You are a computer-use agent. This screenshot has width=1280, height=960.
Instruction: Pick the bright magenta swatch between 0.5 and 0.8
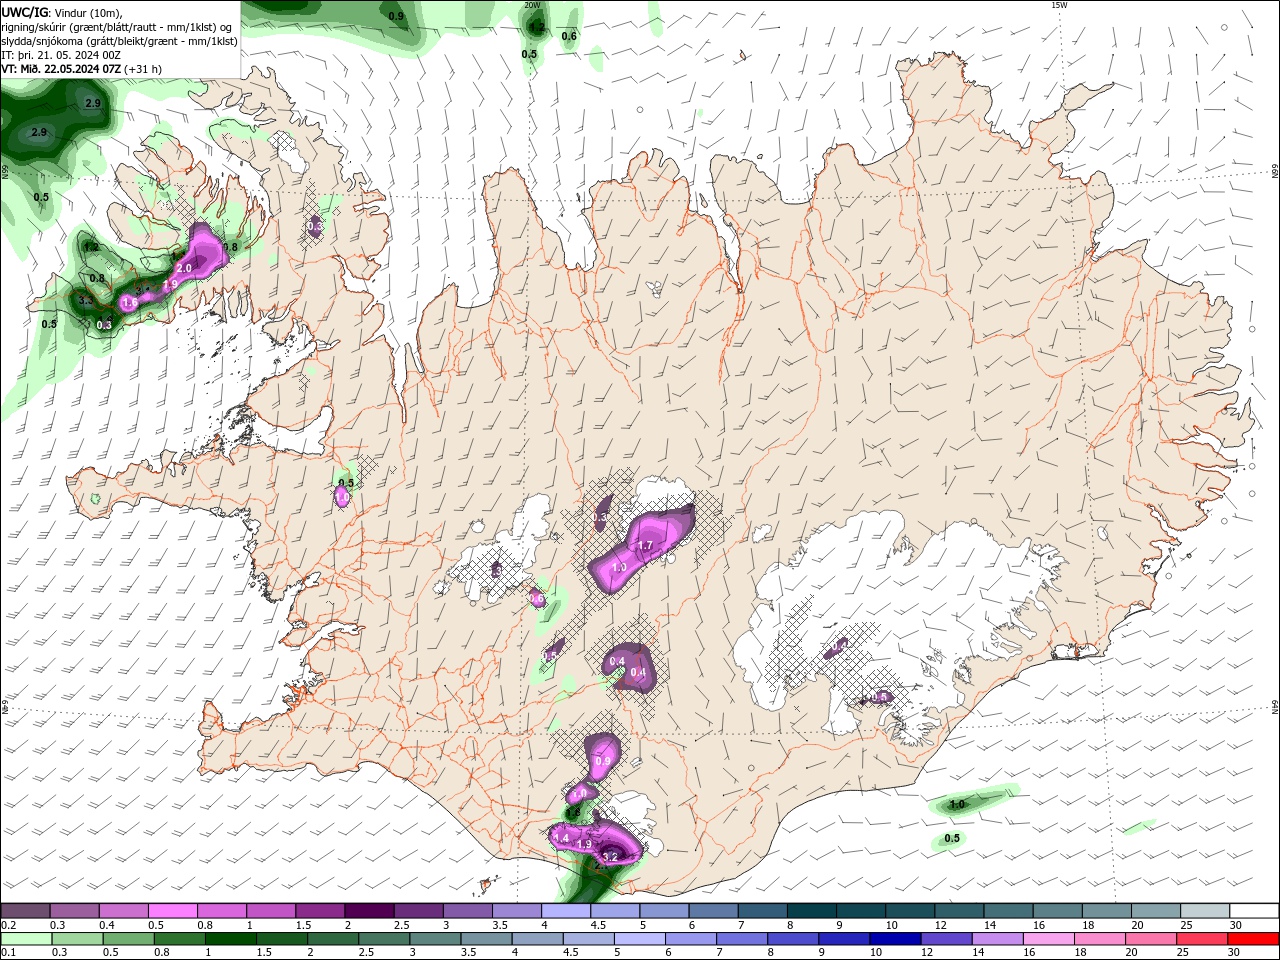tap(172, 911)
